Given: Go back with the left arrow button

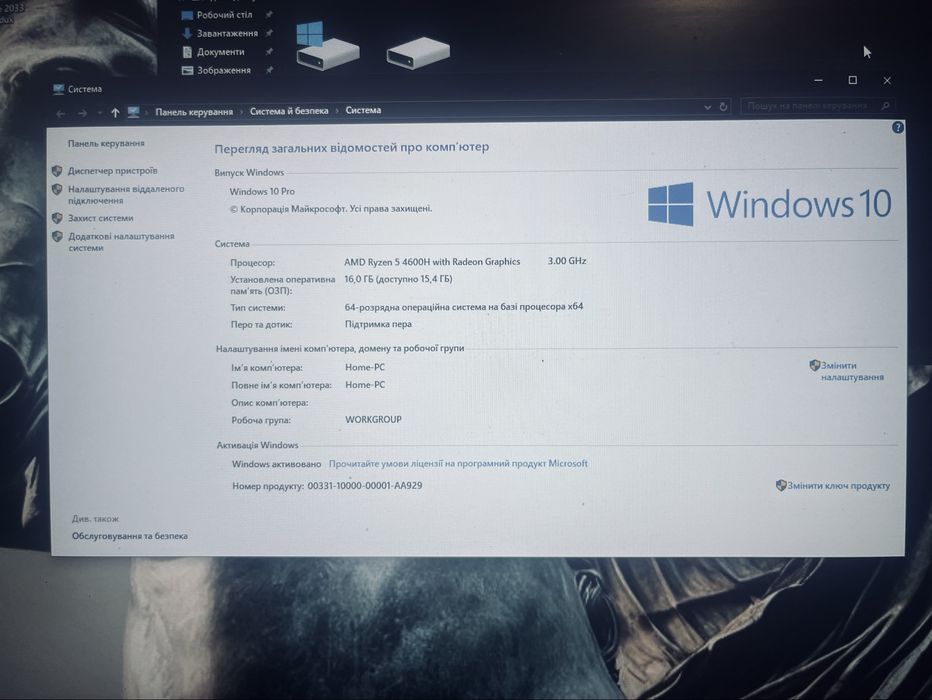Looking at the screenshot, I should (x=61, y=113).
